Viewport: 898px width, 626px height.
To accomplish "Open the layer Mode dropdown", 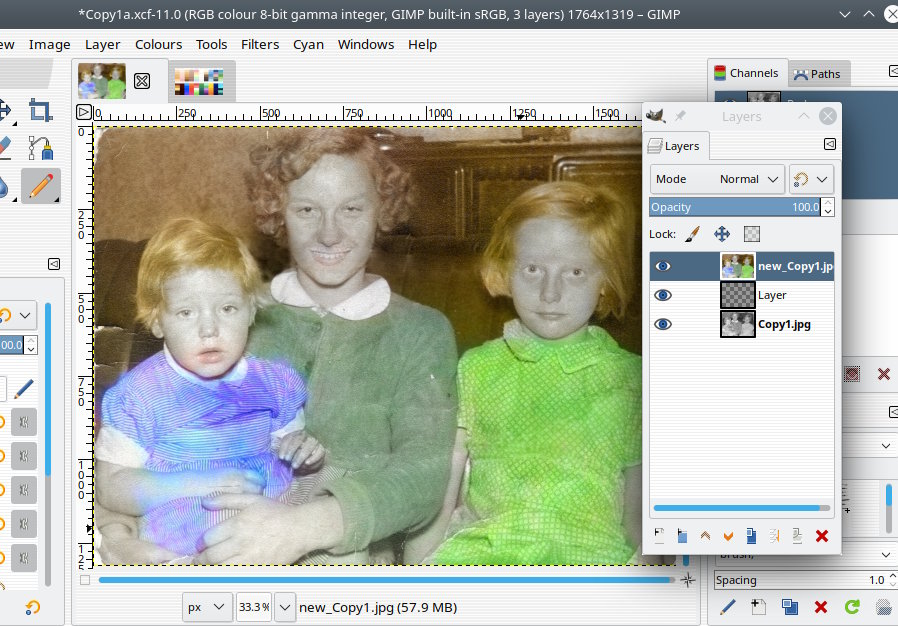I will tap(716, 179).
